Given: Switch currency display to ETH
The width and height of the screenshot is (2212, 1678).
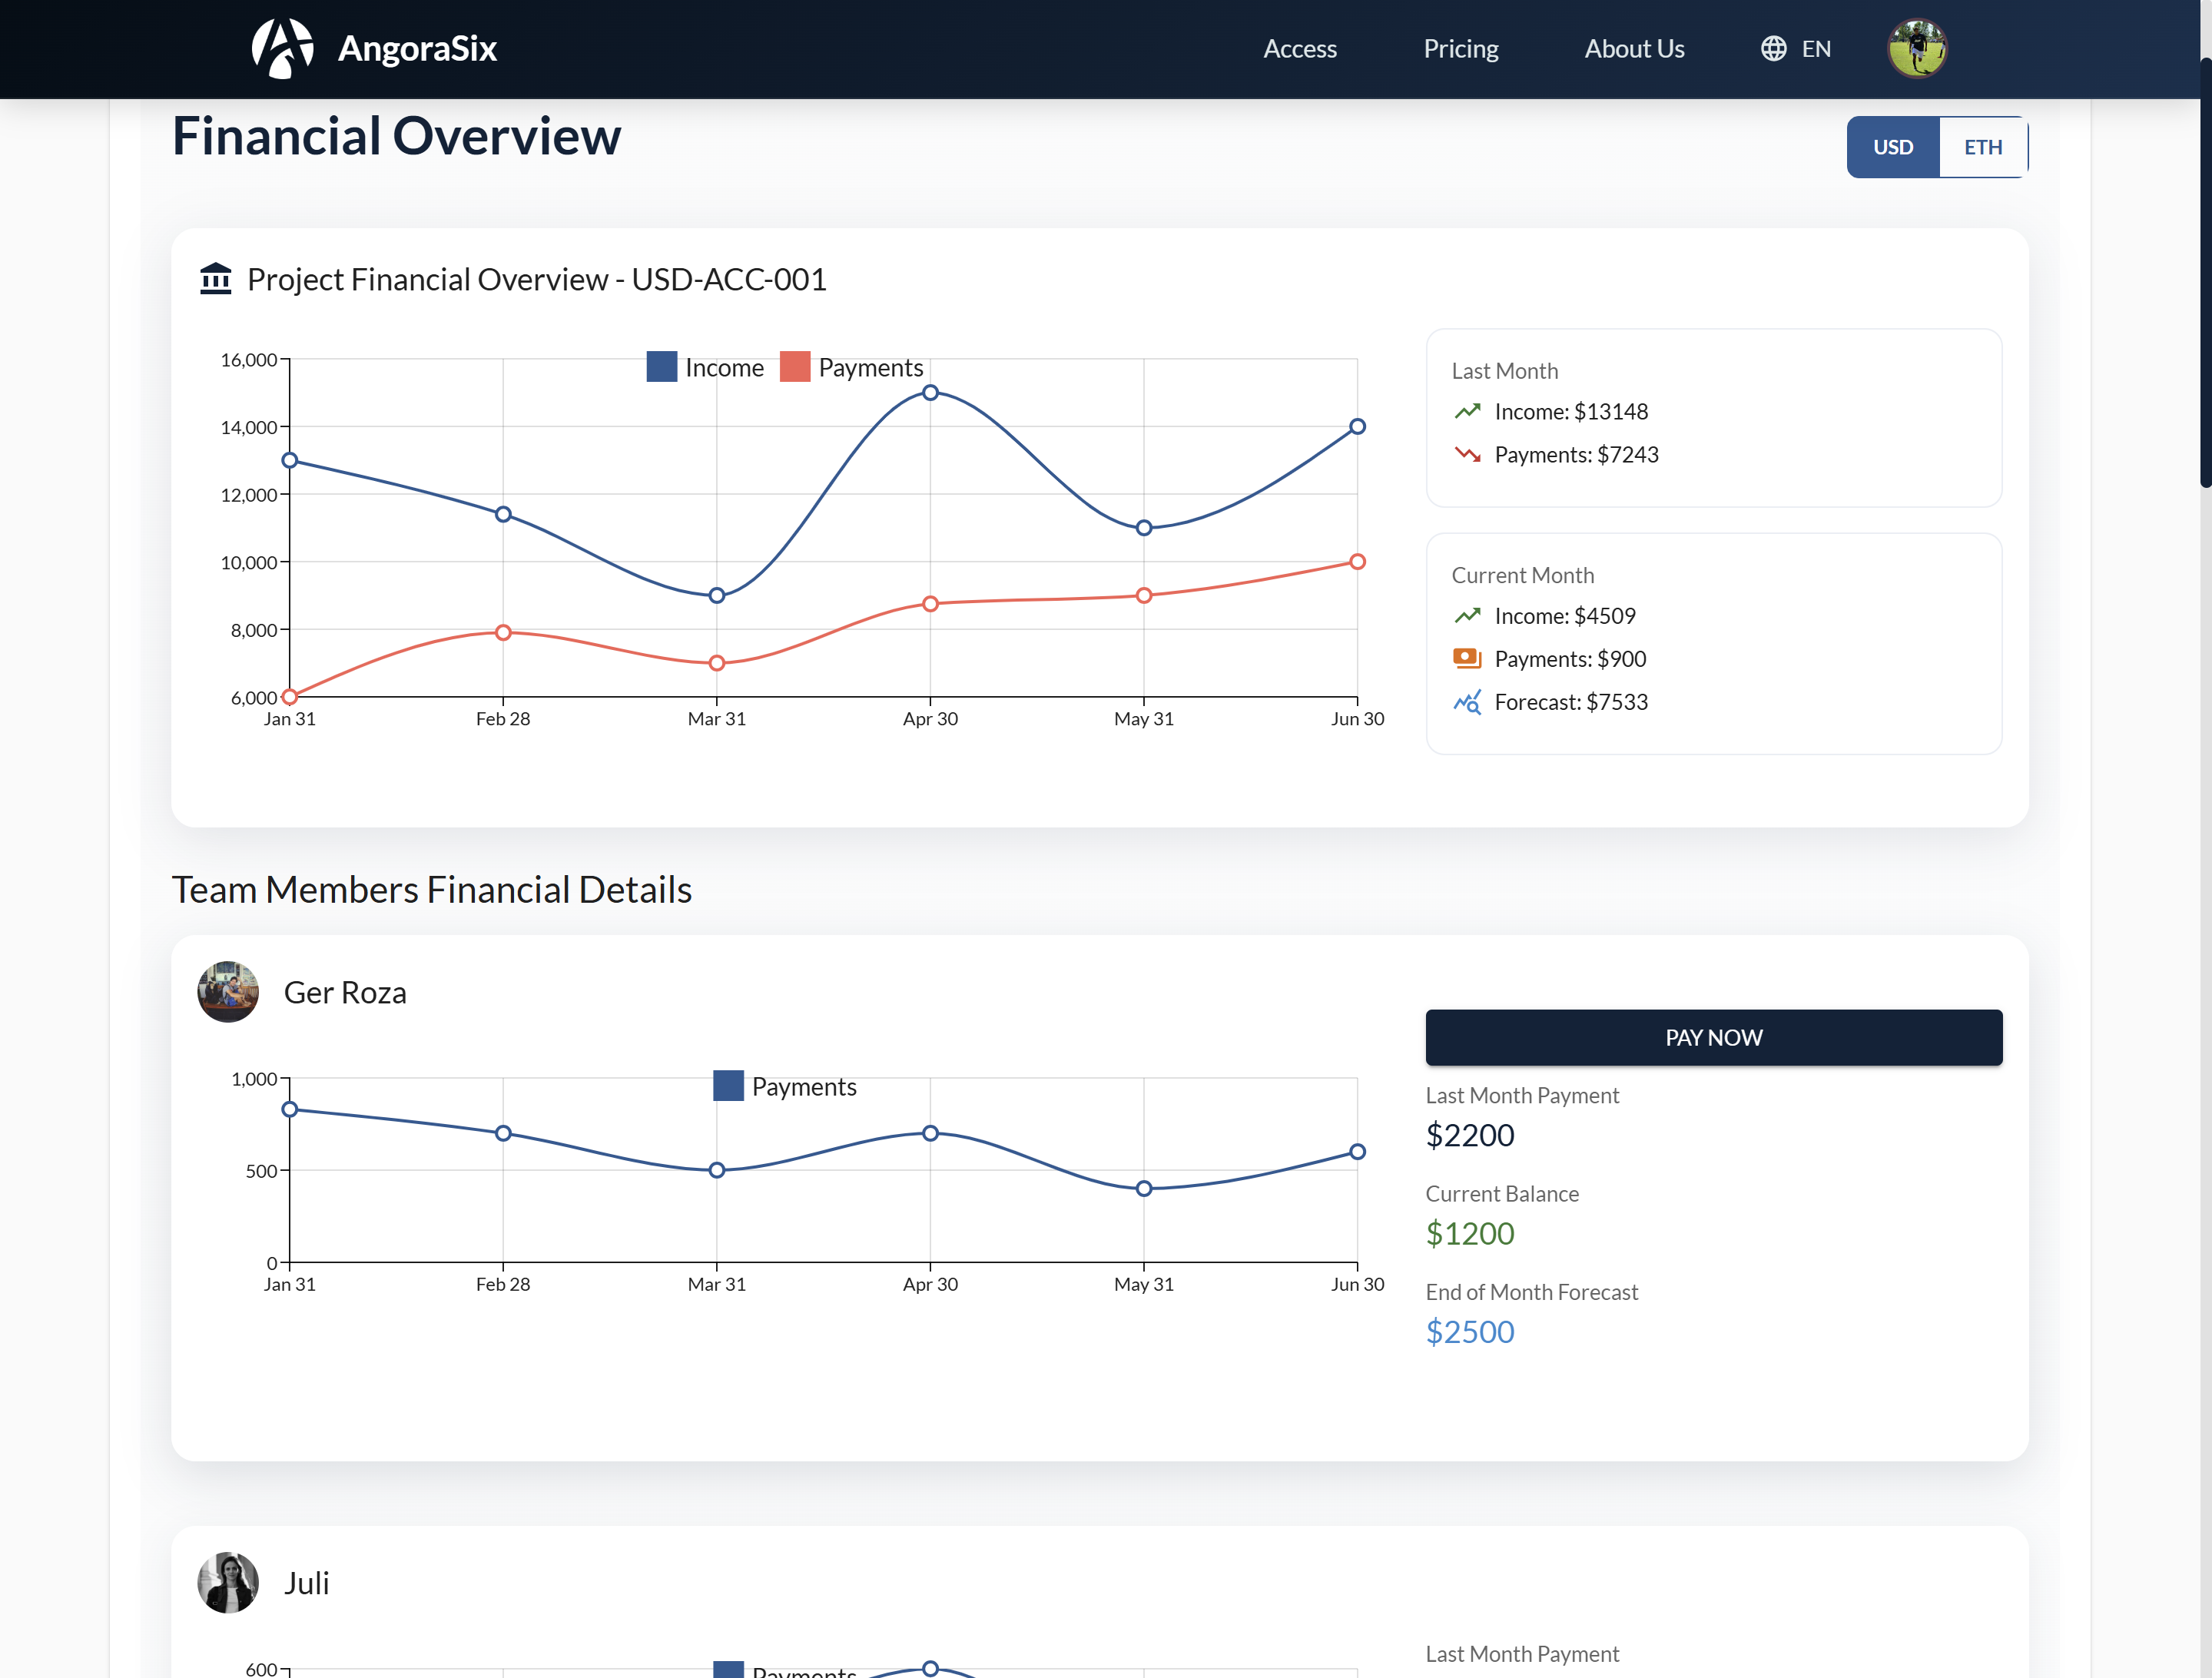Looking at the screenshot, I should click(1983, 147).
